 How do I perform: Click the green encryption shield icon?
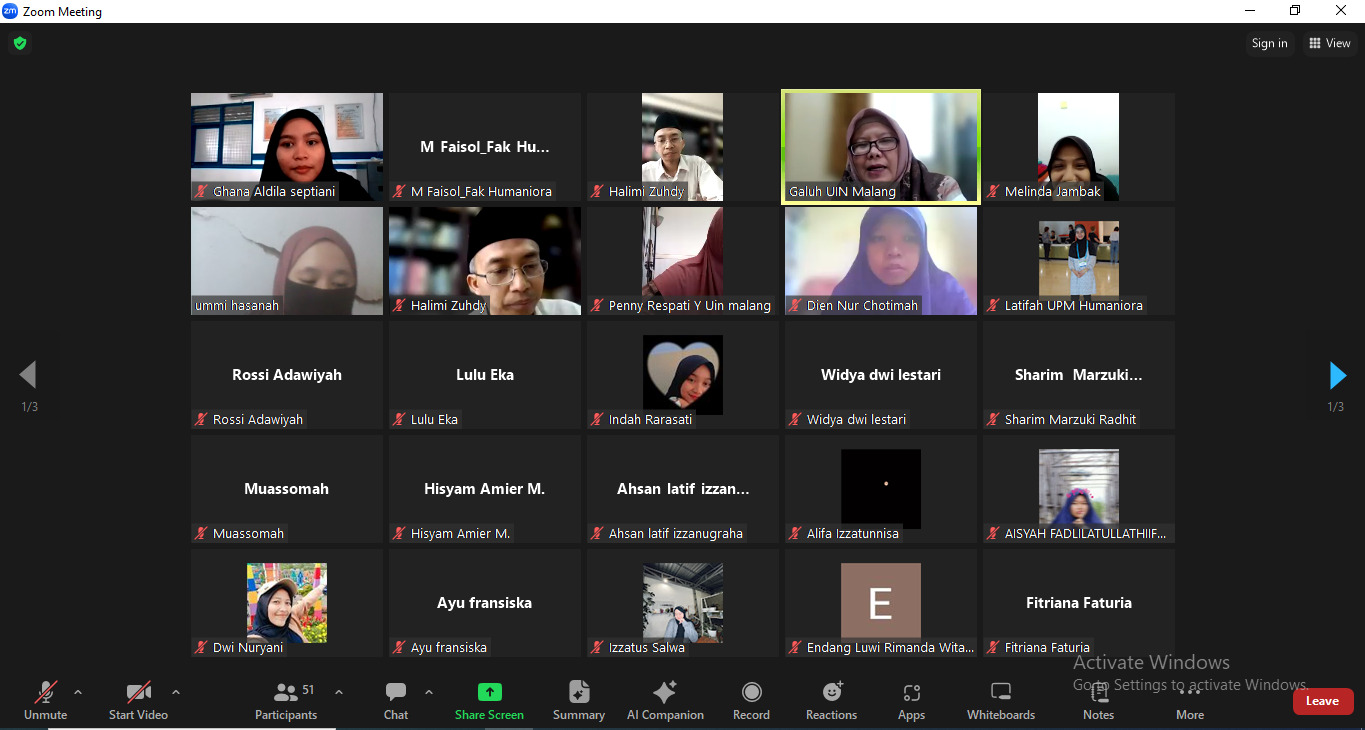click(19, 43)
